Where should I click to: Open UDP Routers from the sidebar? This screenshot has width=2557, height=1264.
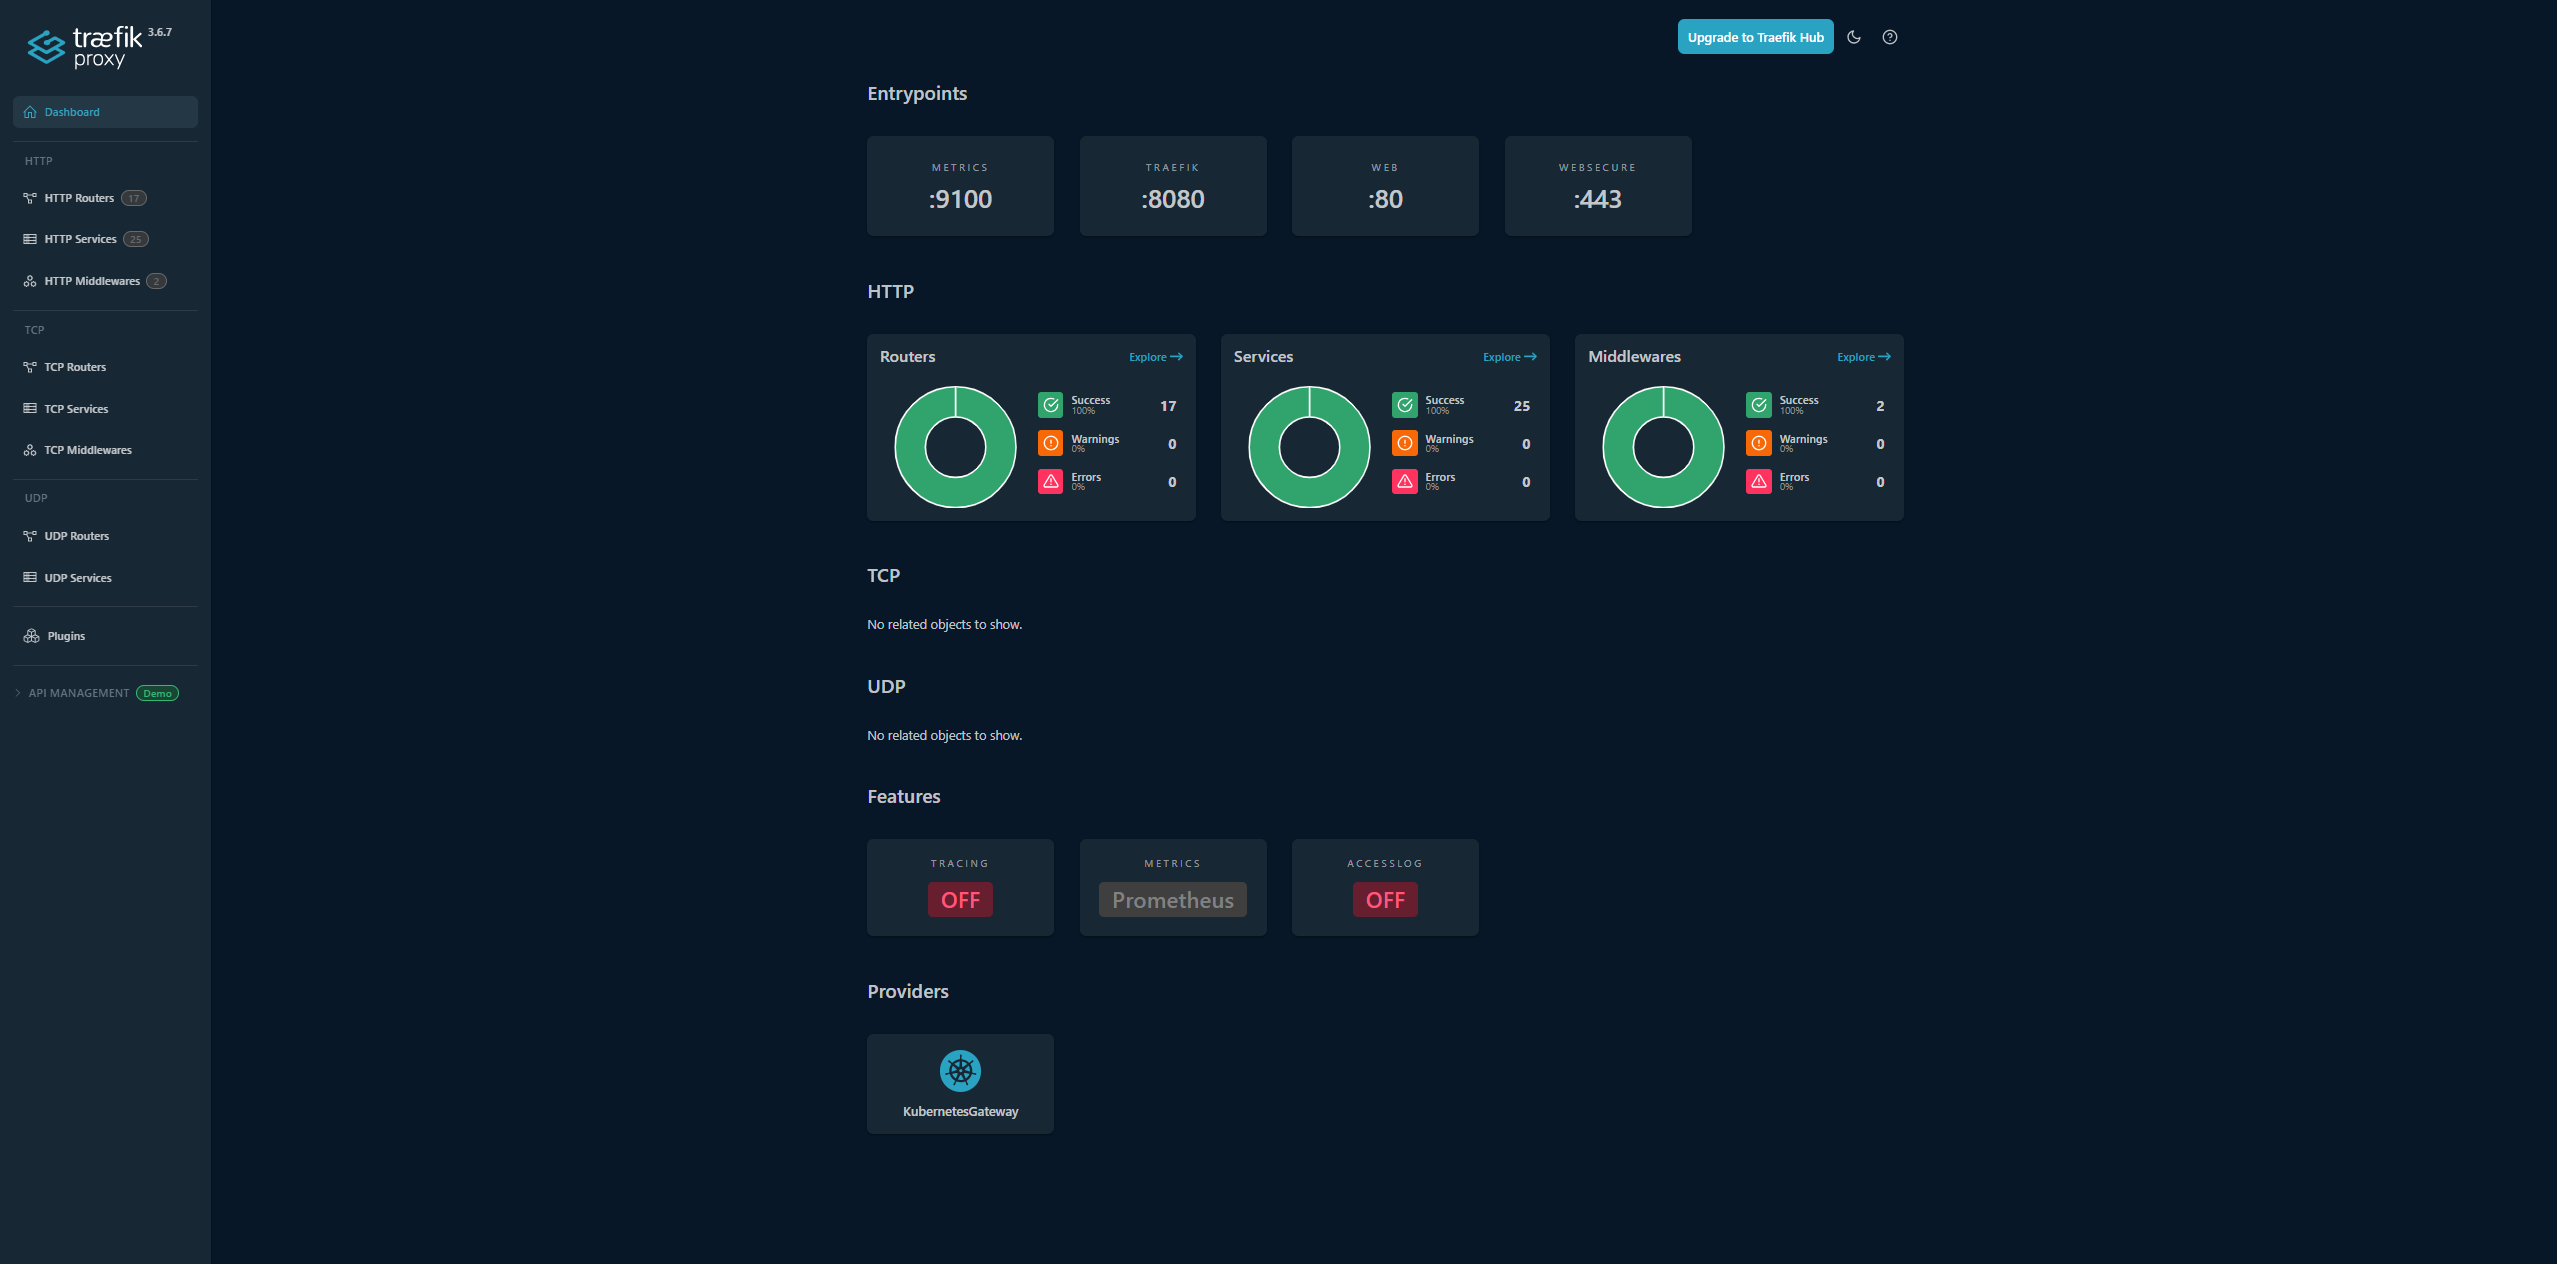(77, 535)
